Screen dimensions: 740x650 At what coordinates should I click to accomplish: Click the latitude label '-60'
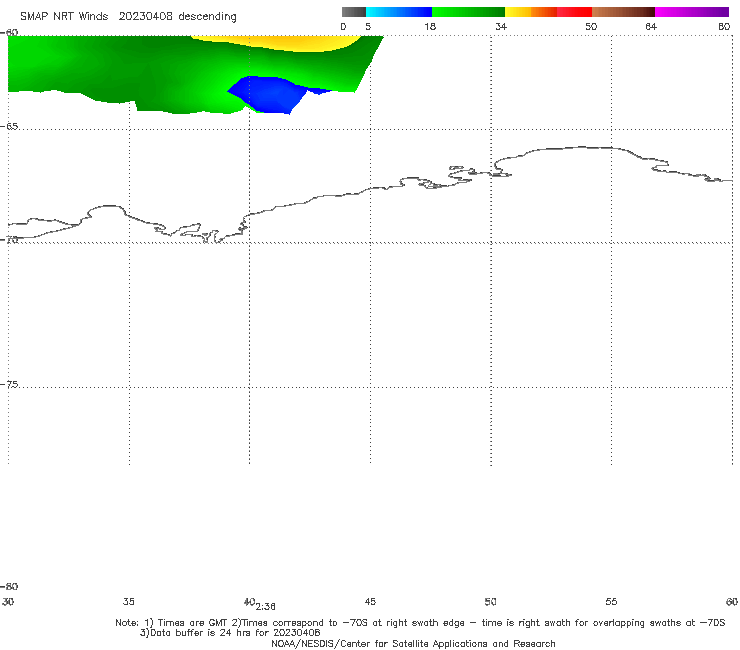pyautogui.click(x=9, y=32)
